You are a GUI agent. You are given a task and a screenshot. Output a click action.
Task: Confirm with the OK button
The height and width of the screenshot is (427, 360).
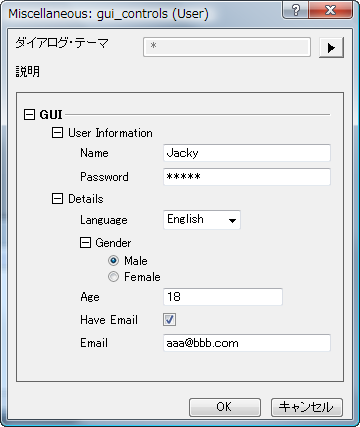tap(225, 407)
